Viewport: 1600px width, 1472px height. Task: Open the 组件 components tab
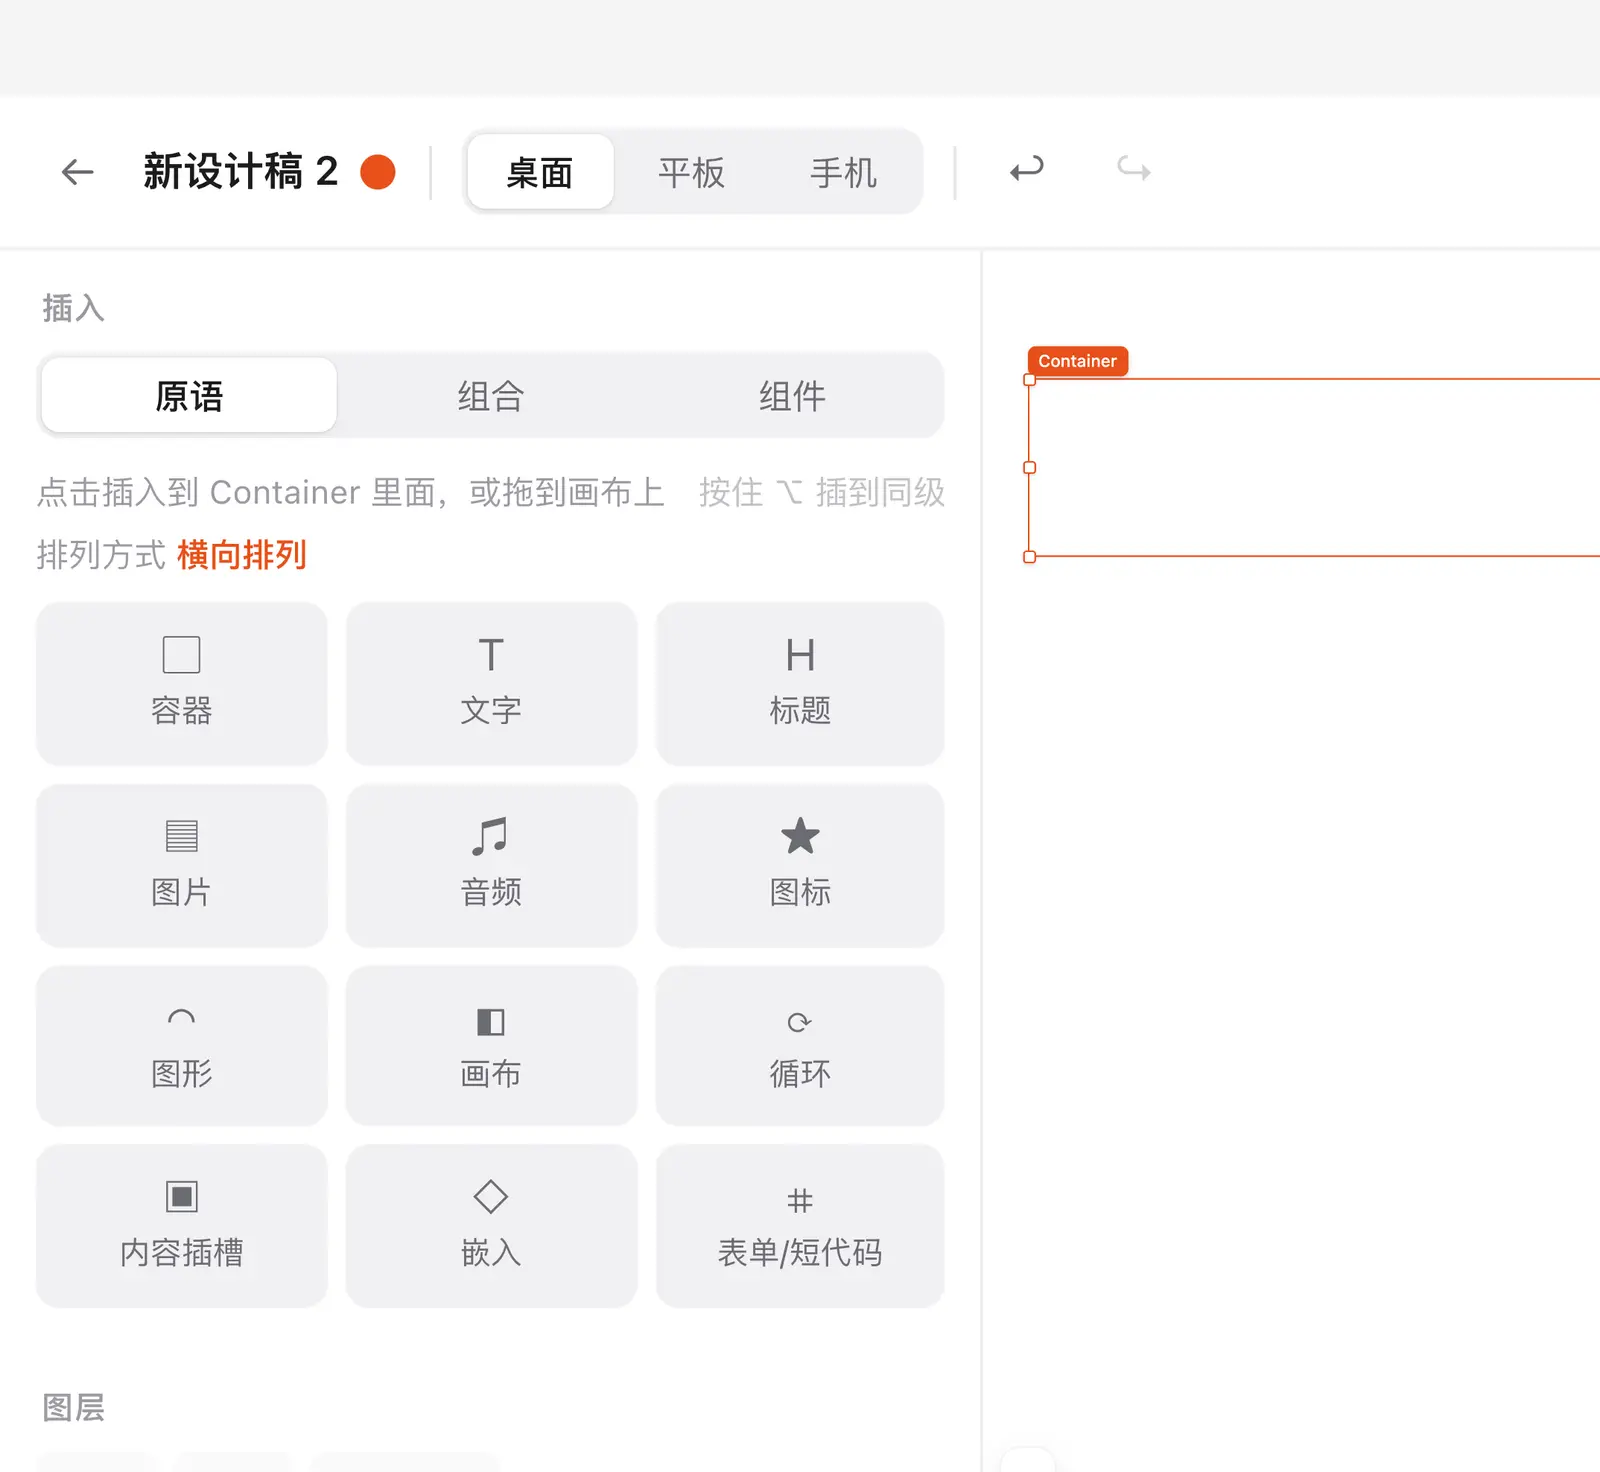(x=792, y=396)
